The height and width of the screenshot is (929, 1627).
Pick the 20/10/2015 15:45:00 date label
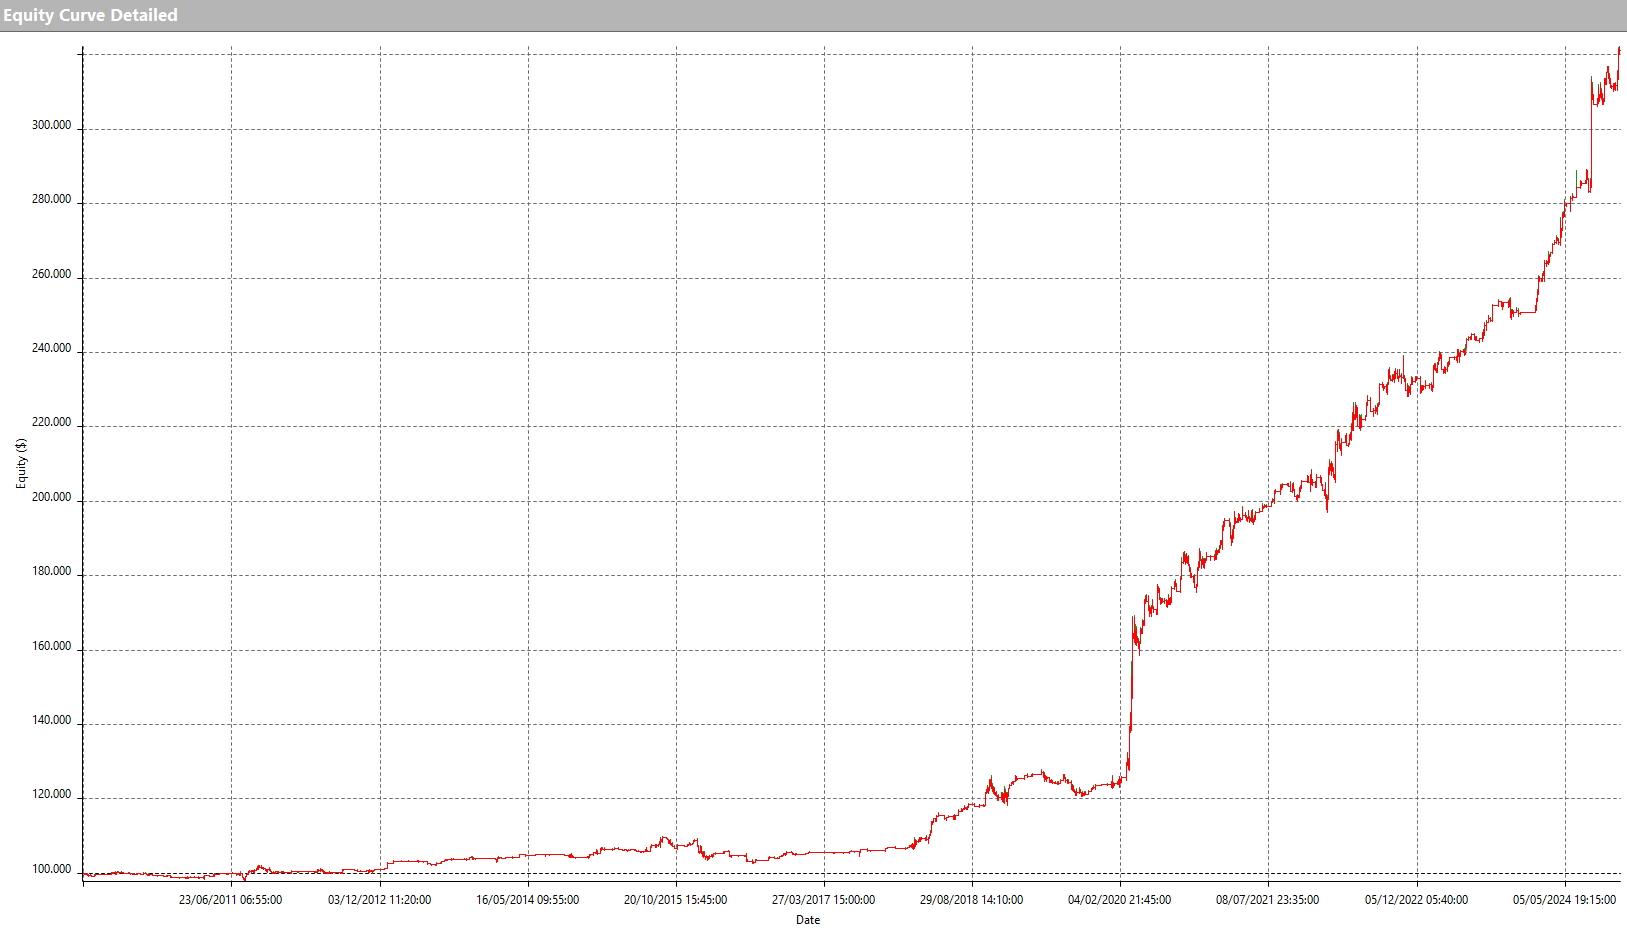[x=675, y=900]
